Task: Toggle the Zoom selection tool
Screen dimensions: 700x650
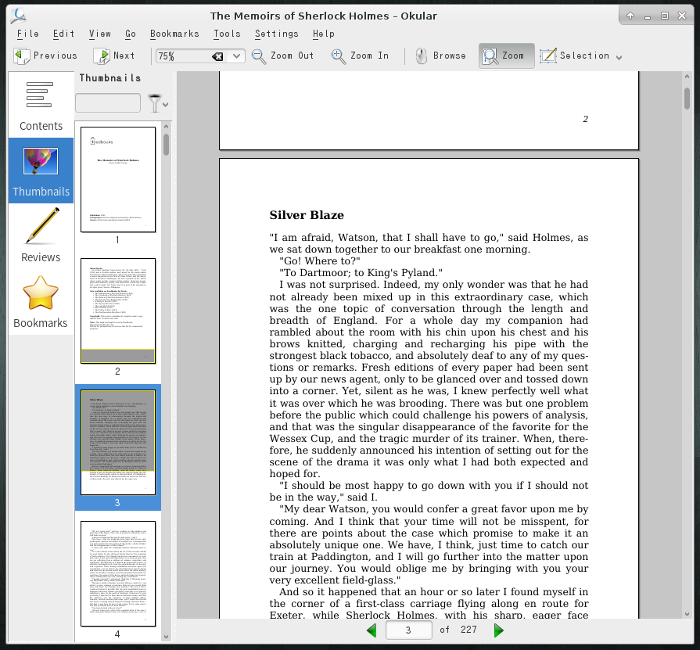Action: 506,56
